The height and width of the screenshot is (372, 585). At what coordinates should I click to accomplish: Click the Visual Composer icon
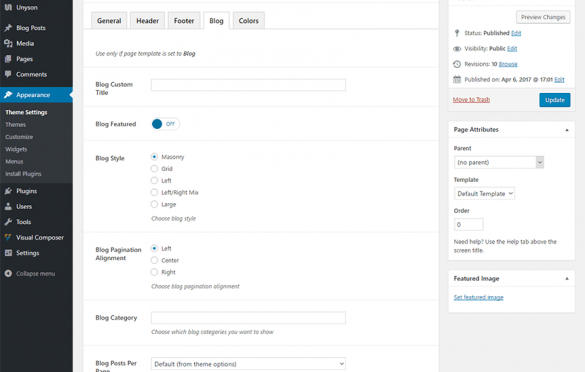pyautogui.click(x=8, y=237)
